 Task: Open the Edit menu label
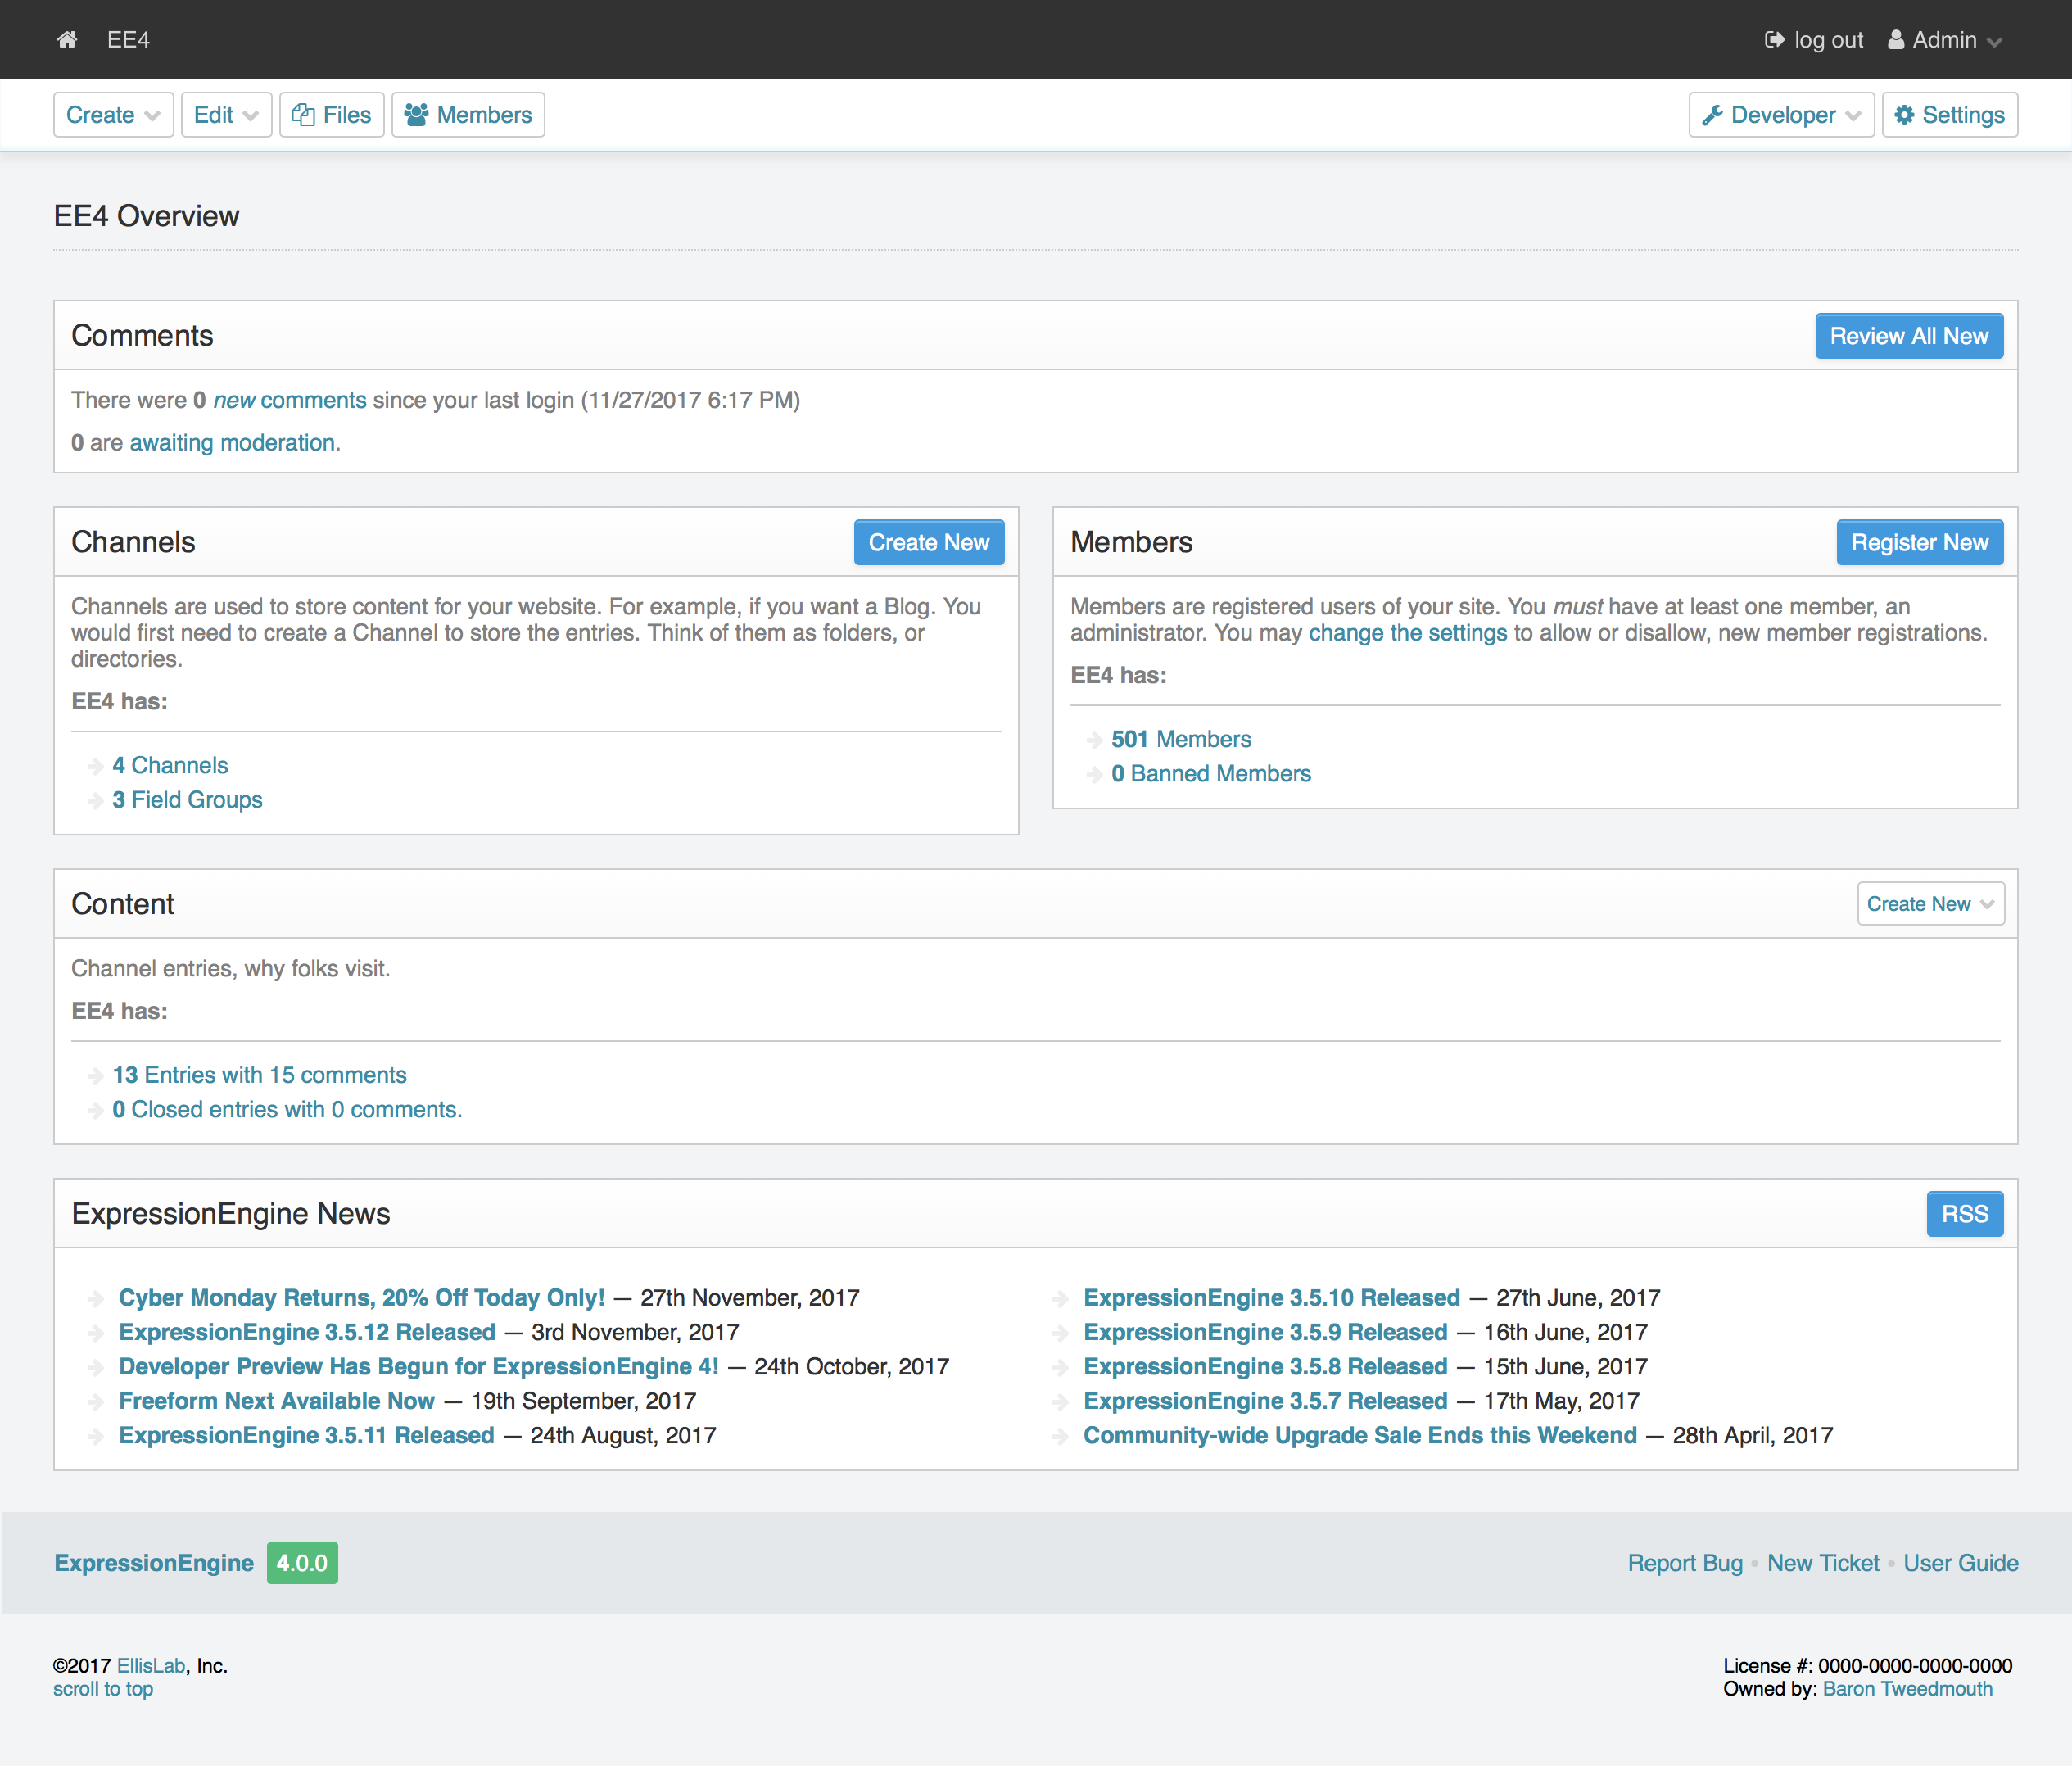click(213, 115)
